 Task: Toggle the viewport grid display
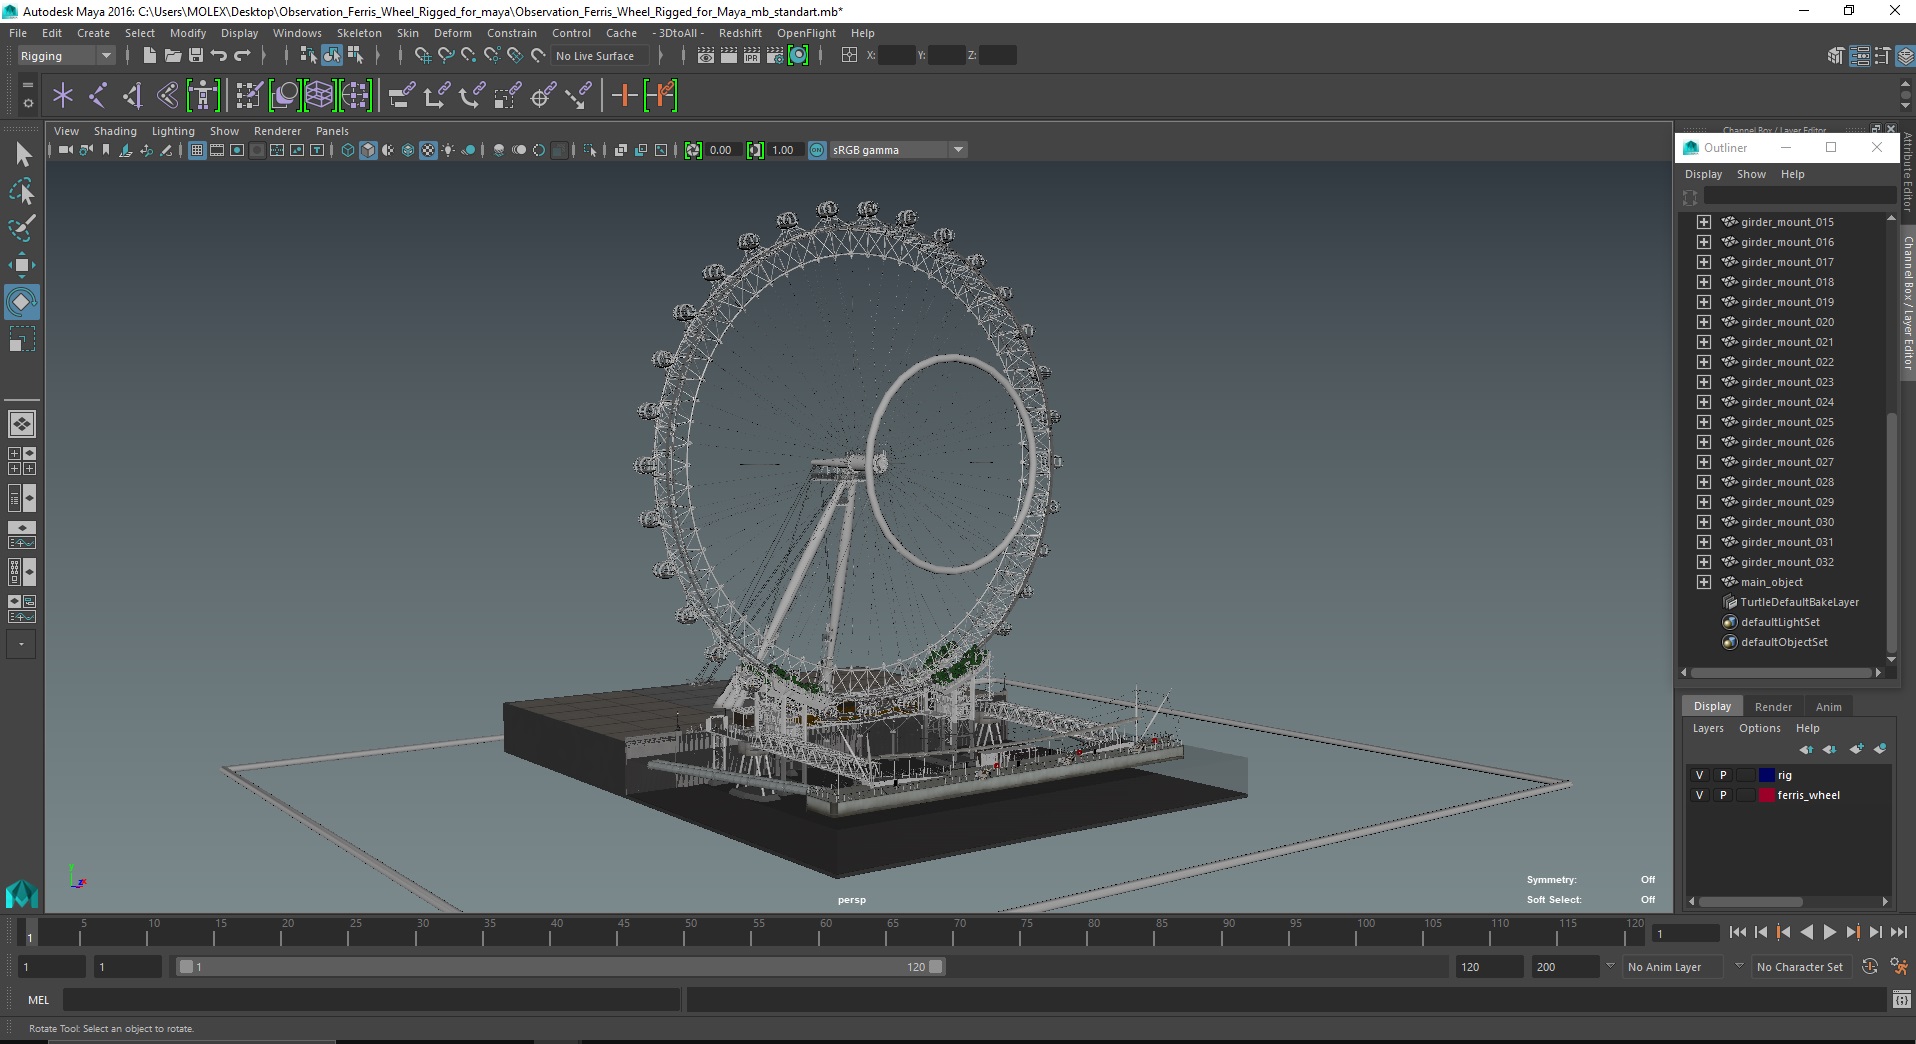tap(197, 150)
